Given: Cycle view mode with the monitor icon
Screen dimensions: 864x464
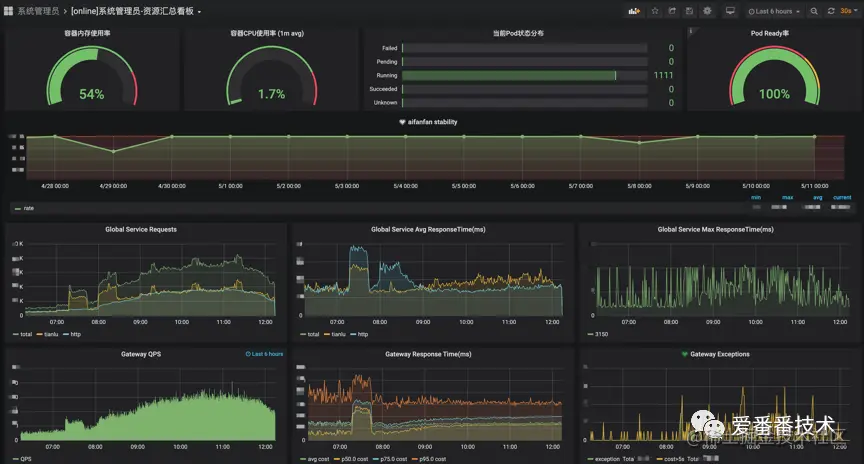Looking at the screenshot, I should coord(730,11).
